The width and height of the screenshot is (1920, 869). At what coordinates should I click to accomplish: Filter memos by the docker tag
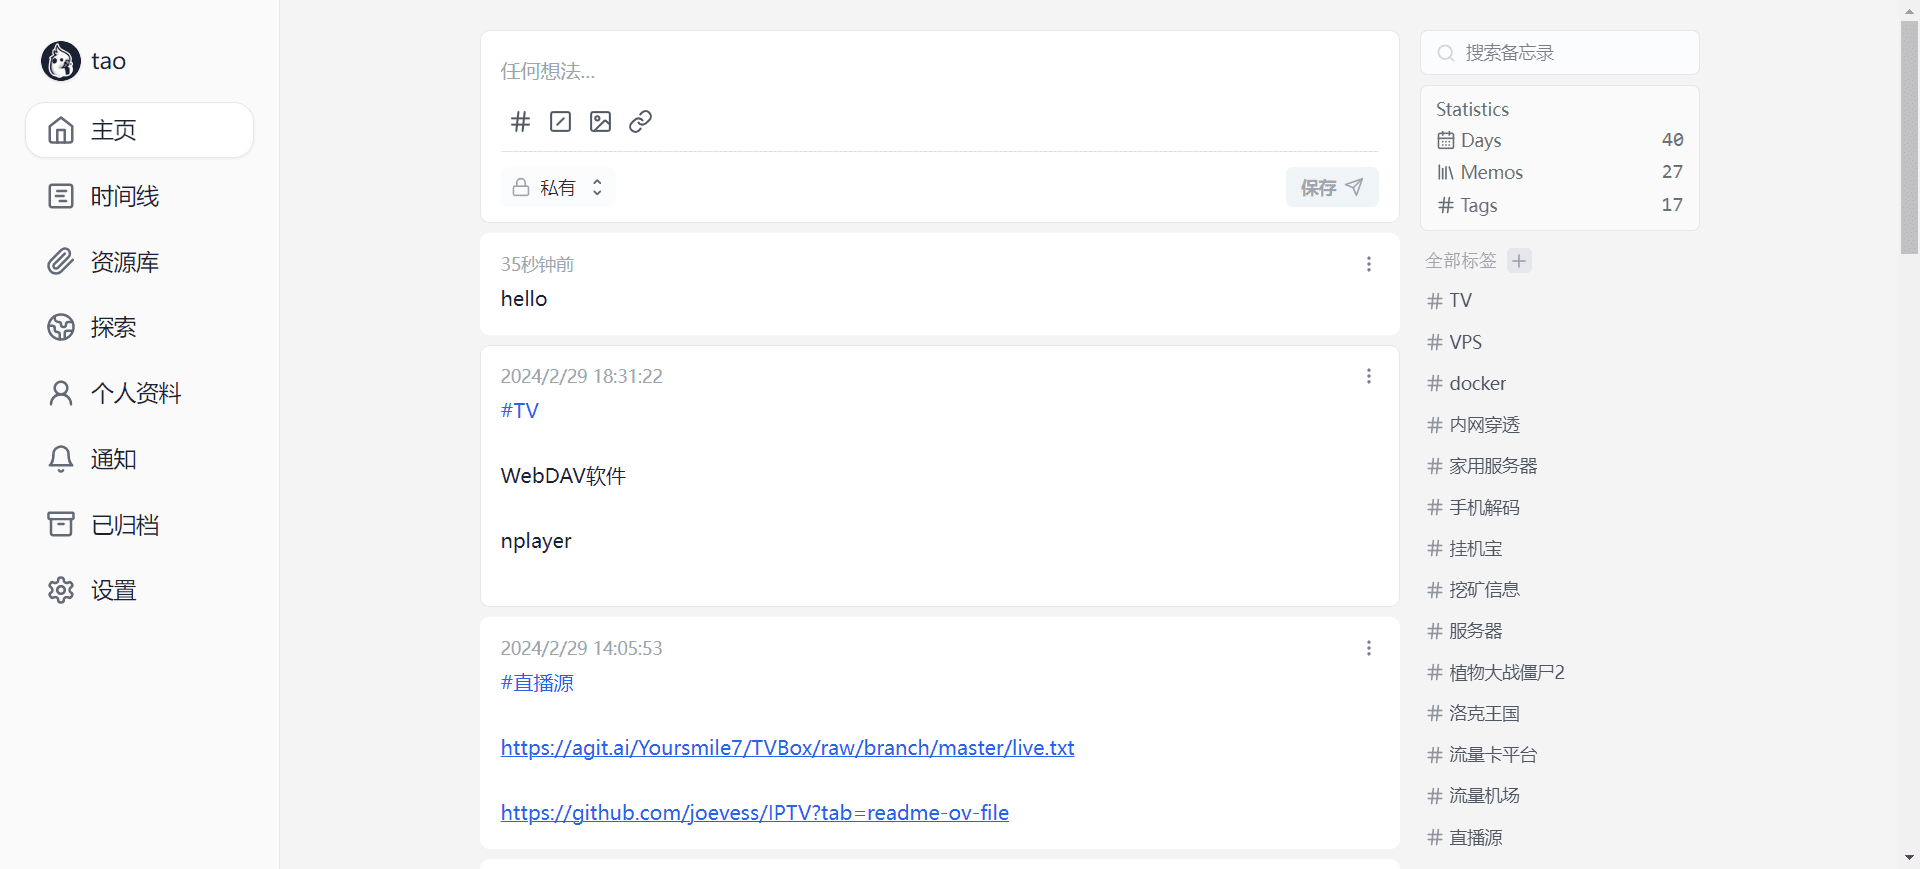(1477, 383)
